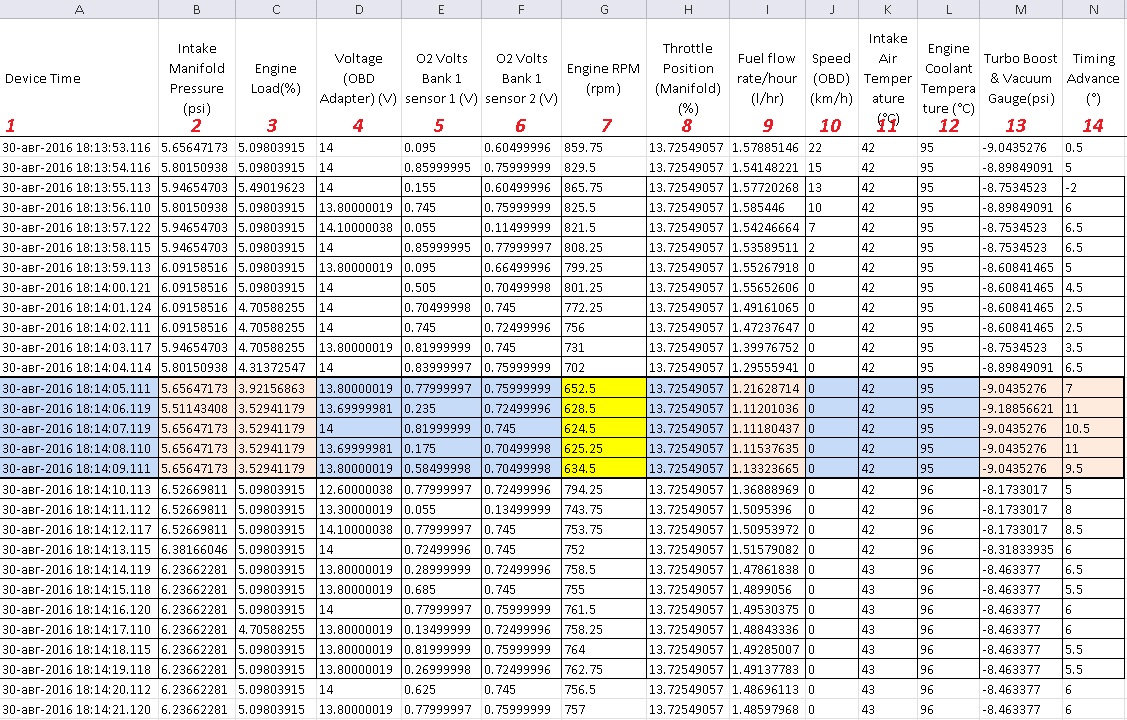Click 'Turbo Boost & Vacuum Gauge(psi)' header

coord(1021,78)
